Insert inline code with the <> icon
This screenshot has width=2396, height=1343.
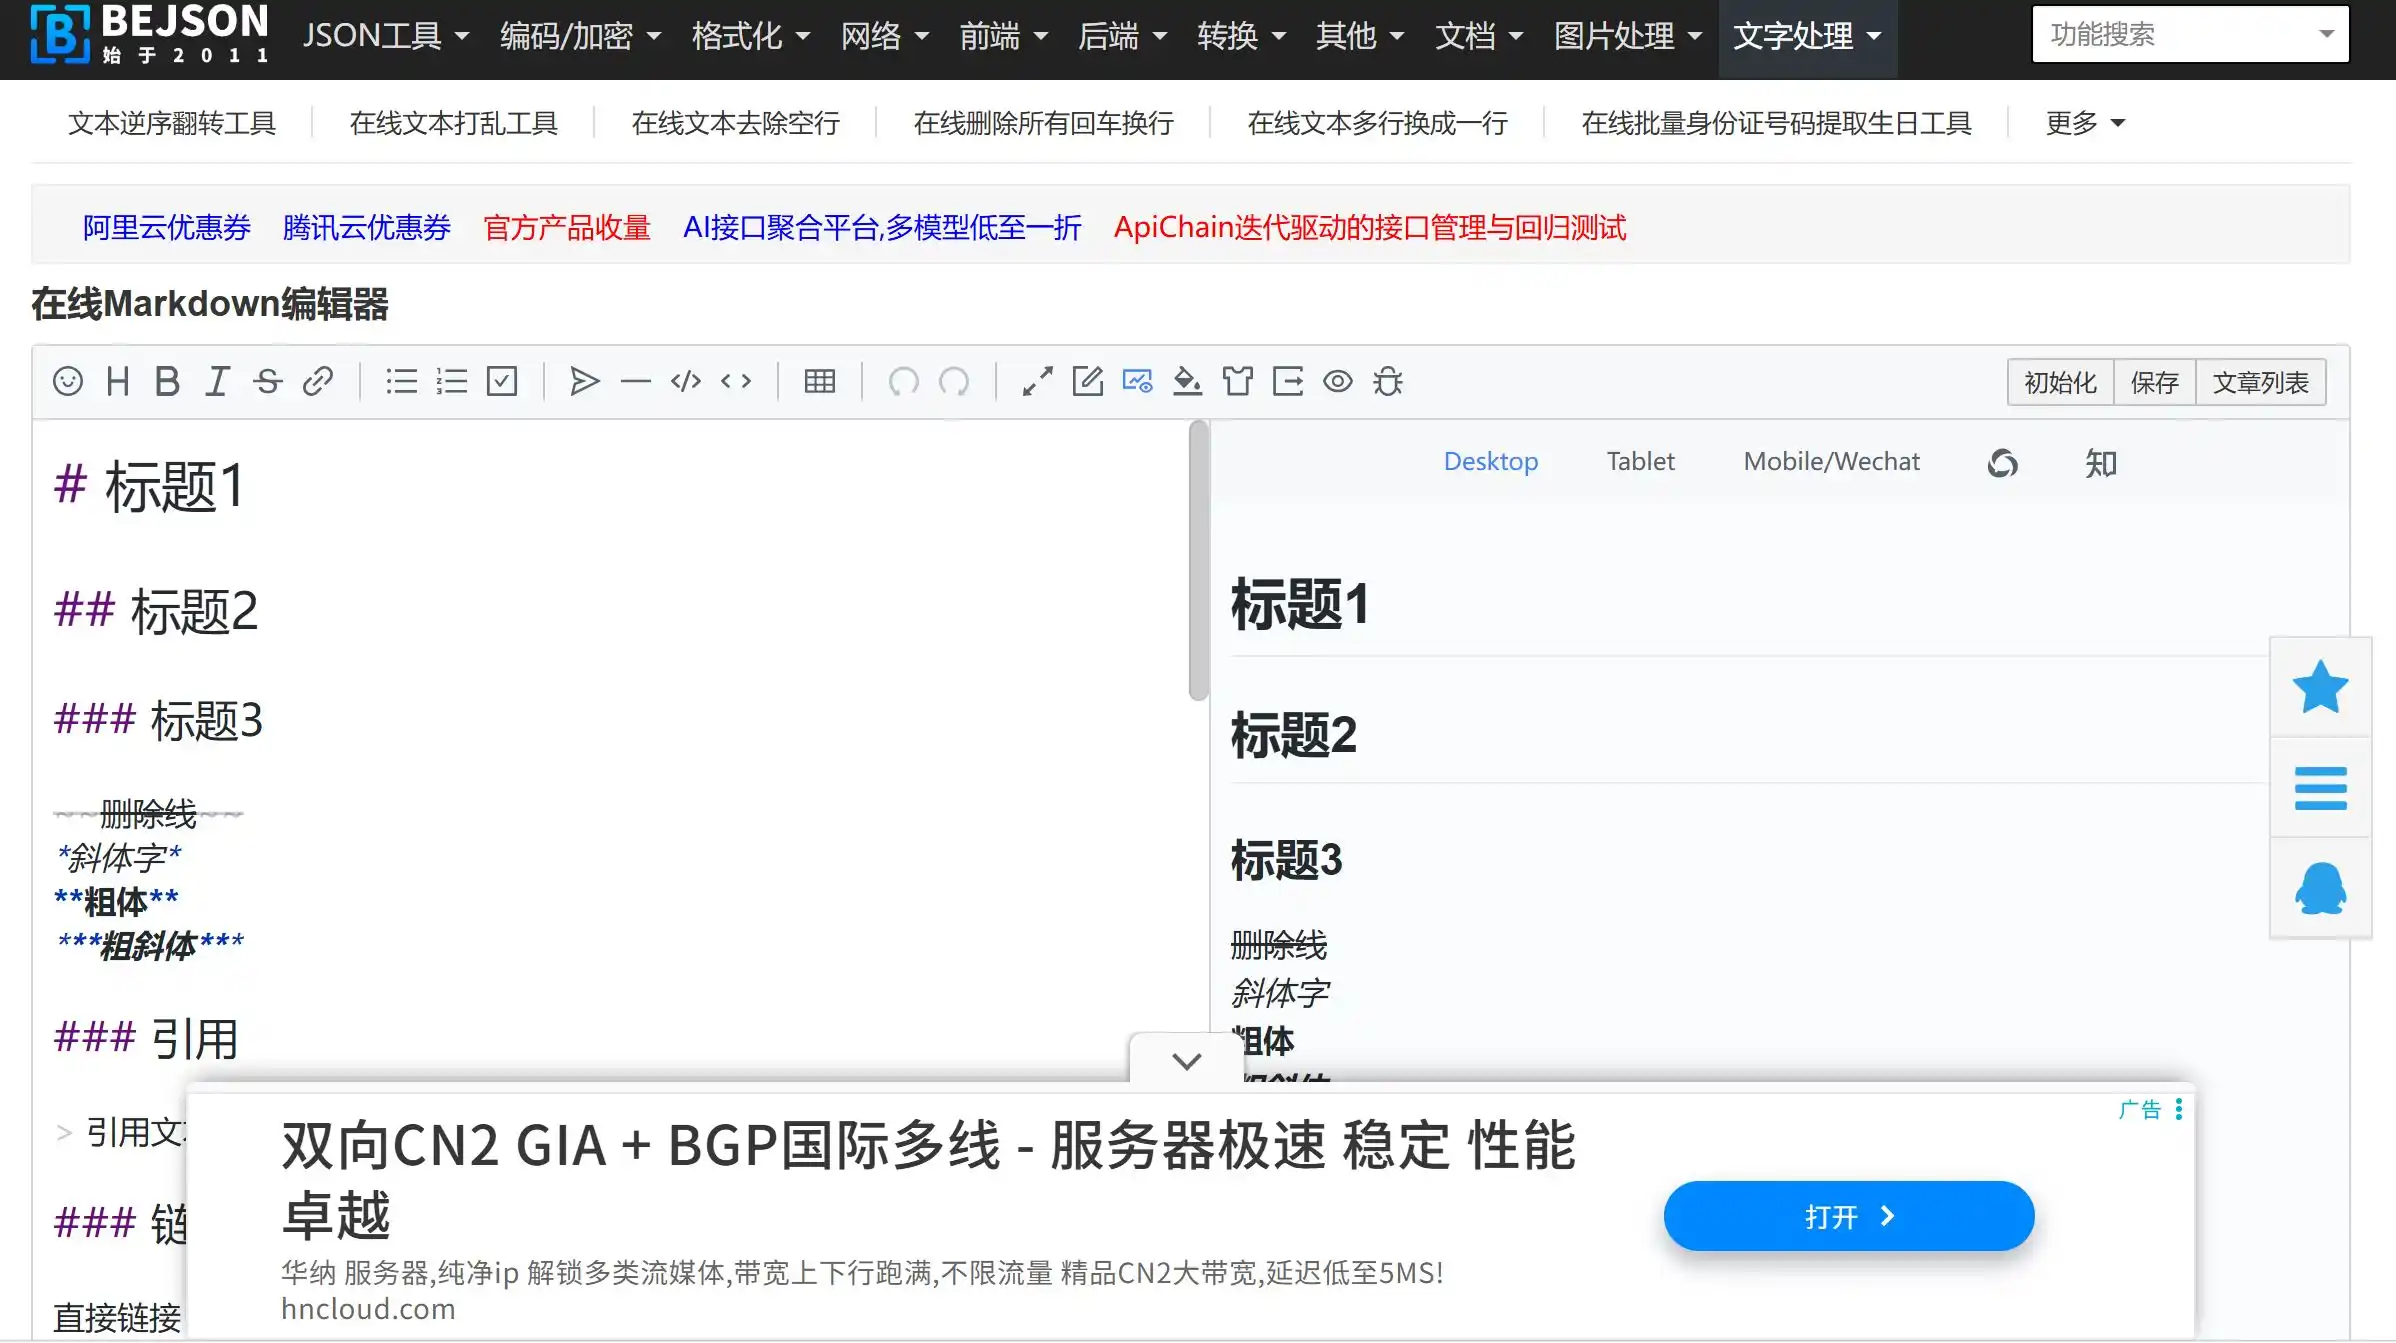click(x=736, y=381)
